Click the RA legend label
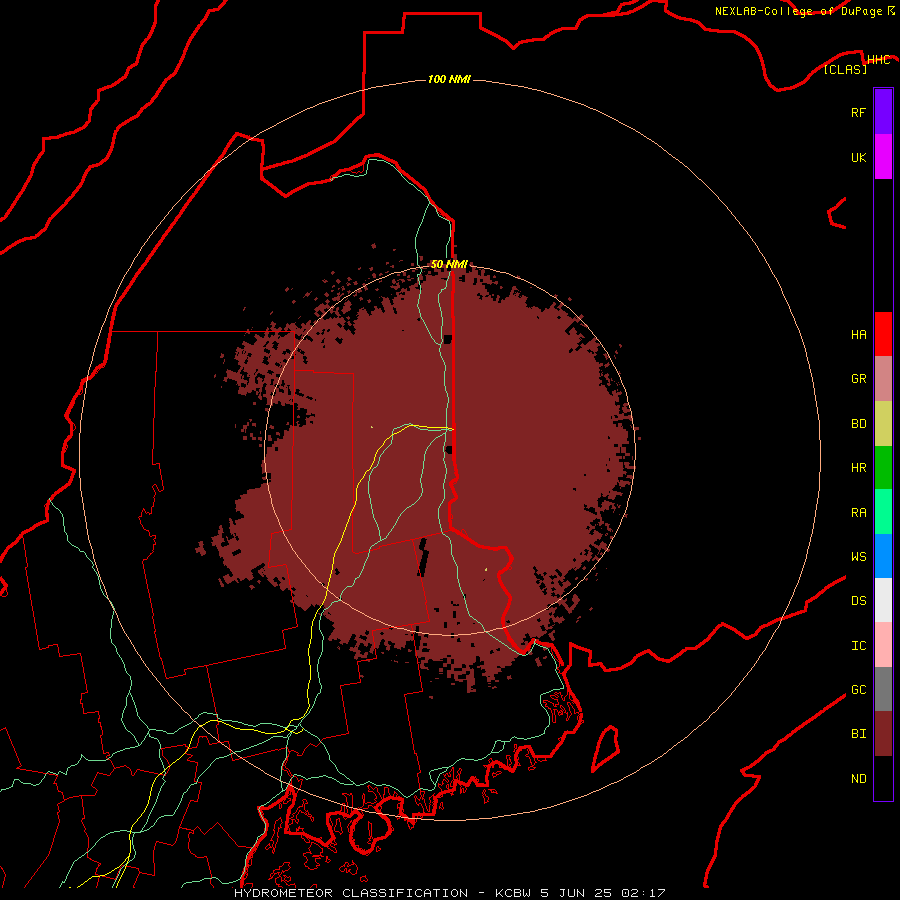 [858, 513]
